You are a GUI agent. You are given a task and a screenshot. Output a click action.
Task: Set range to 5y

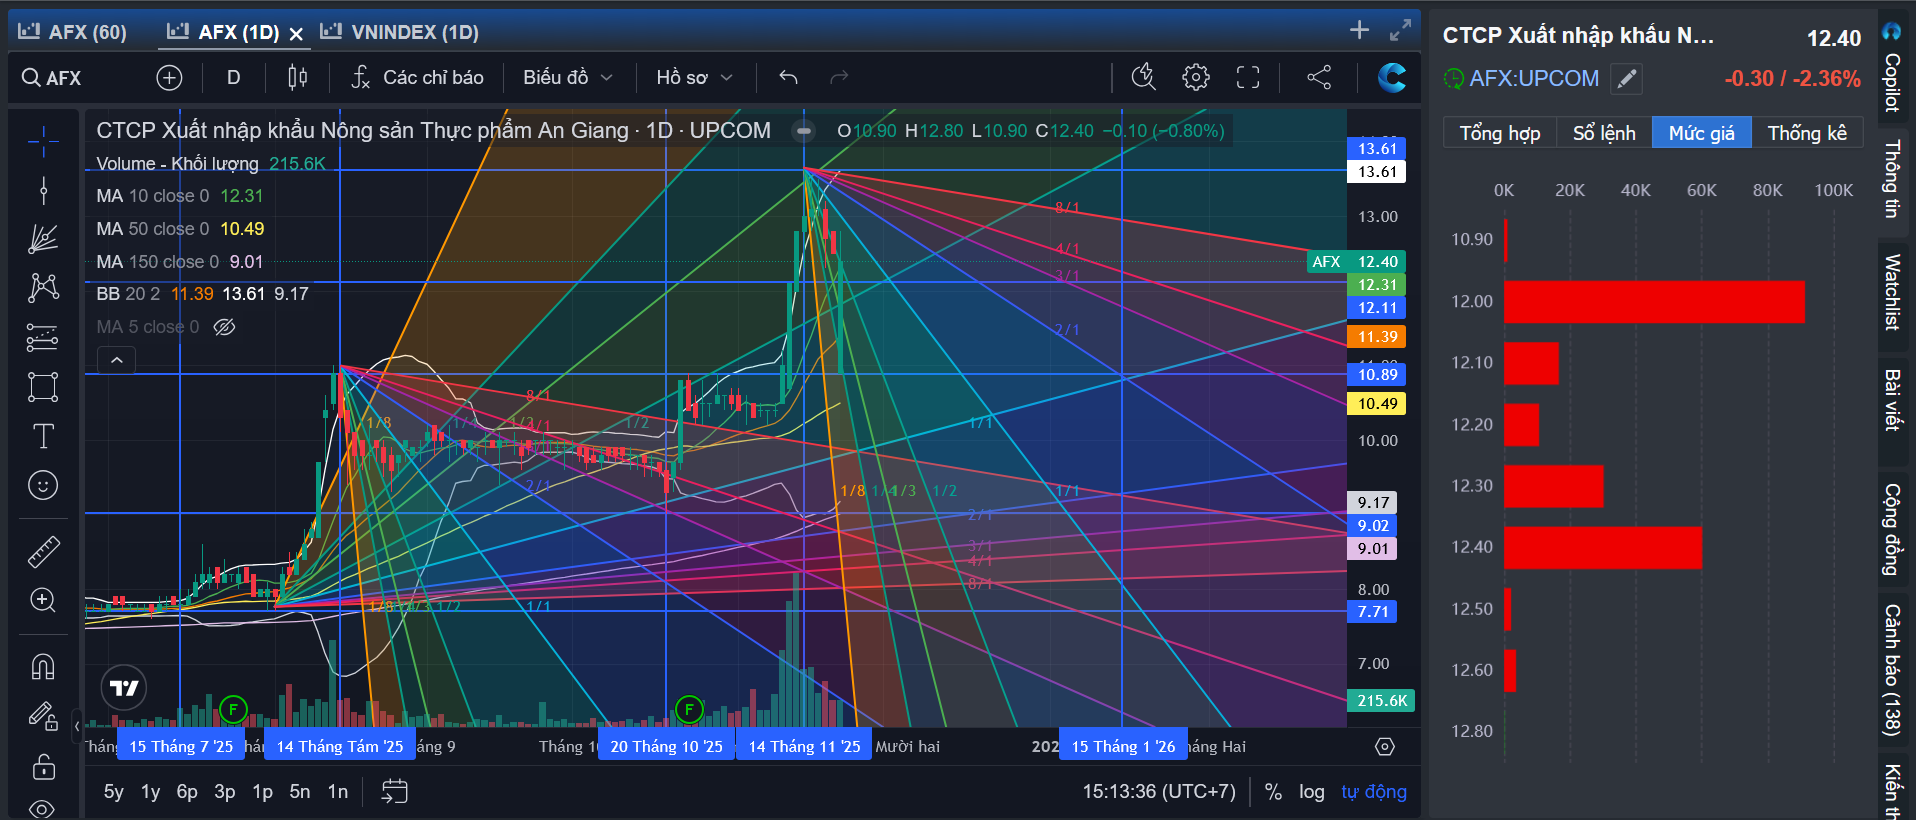click(114, 792)
